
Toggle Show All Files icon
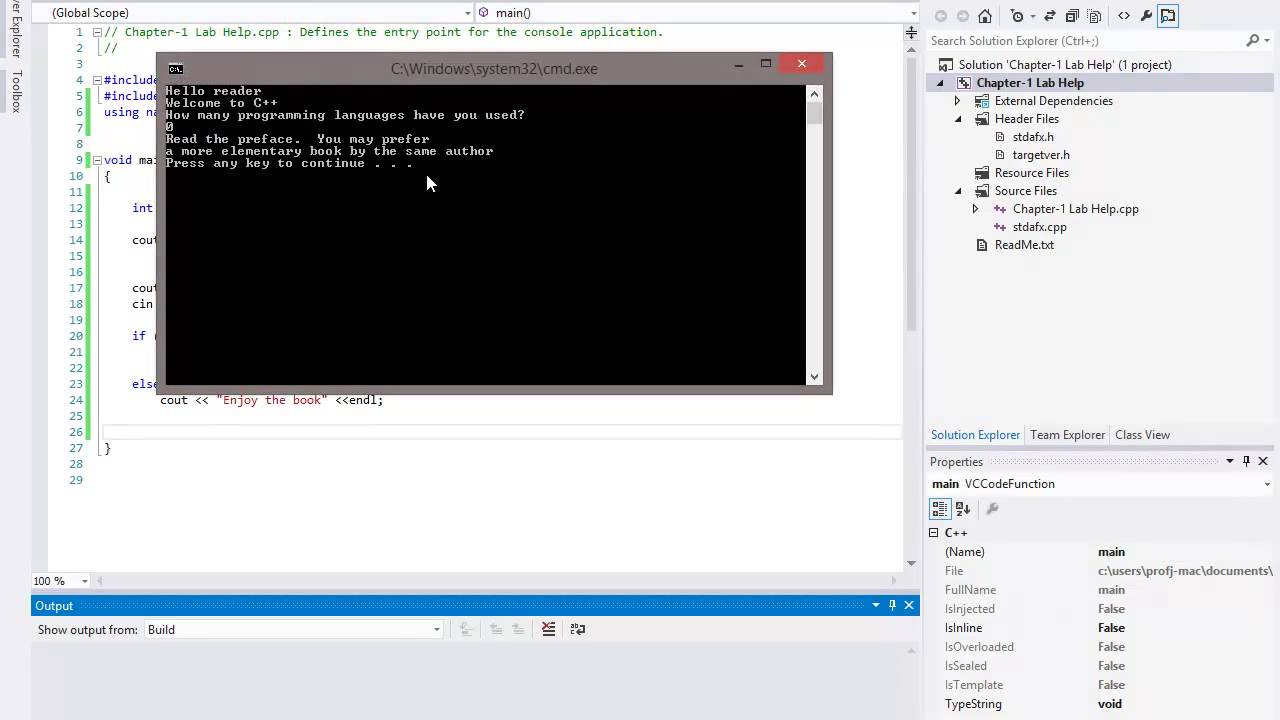tap(1094, 16)
